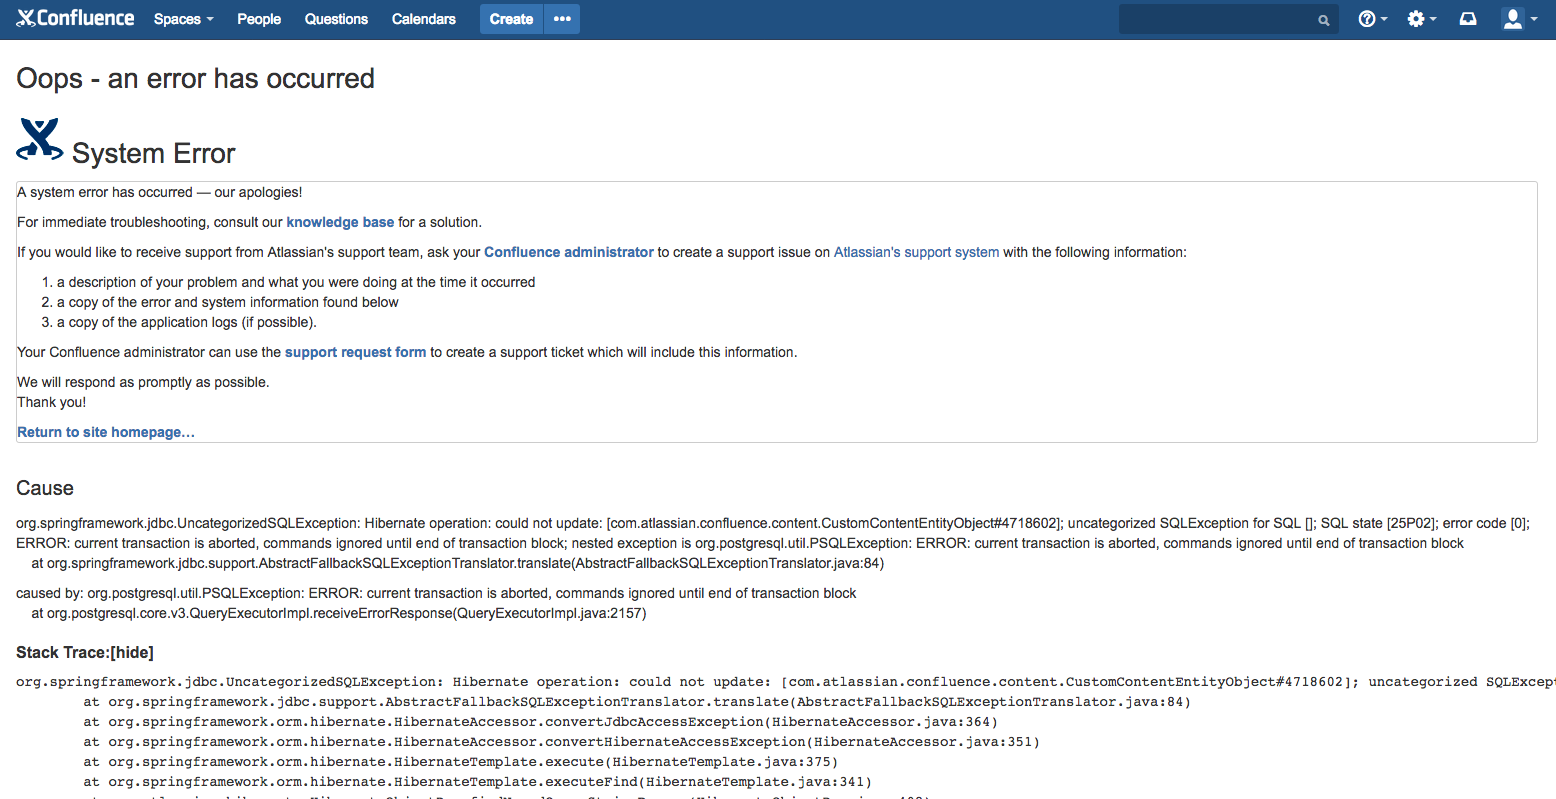1556x799 pixels.
Task: Open the Spaces dropdown menu
Action: coord(183,19)
